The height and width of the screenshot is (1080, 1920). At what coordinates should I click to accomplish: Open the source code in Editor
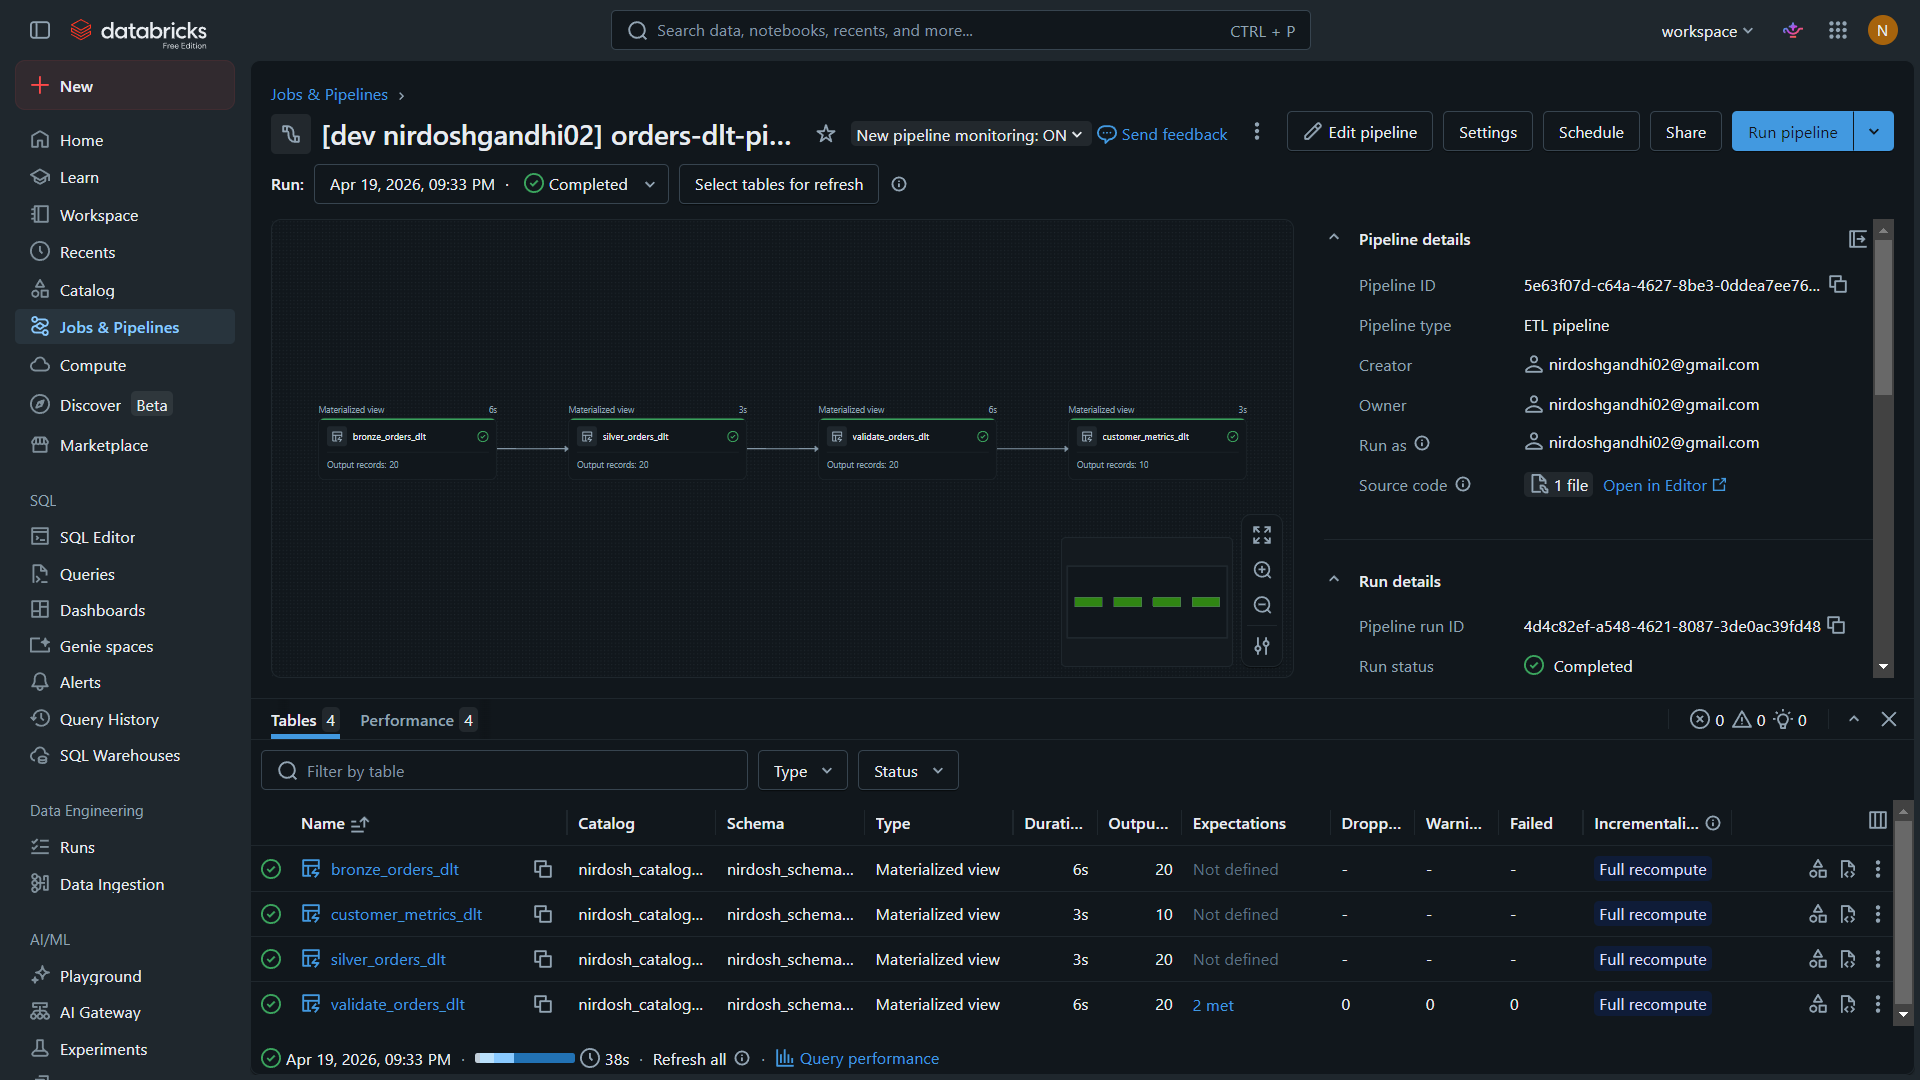(1655, 485)
